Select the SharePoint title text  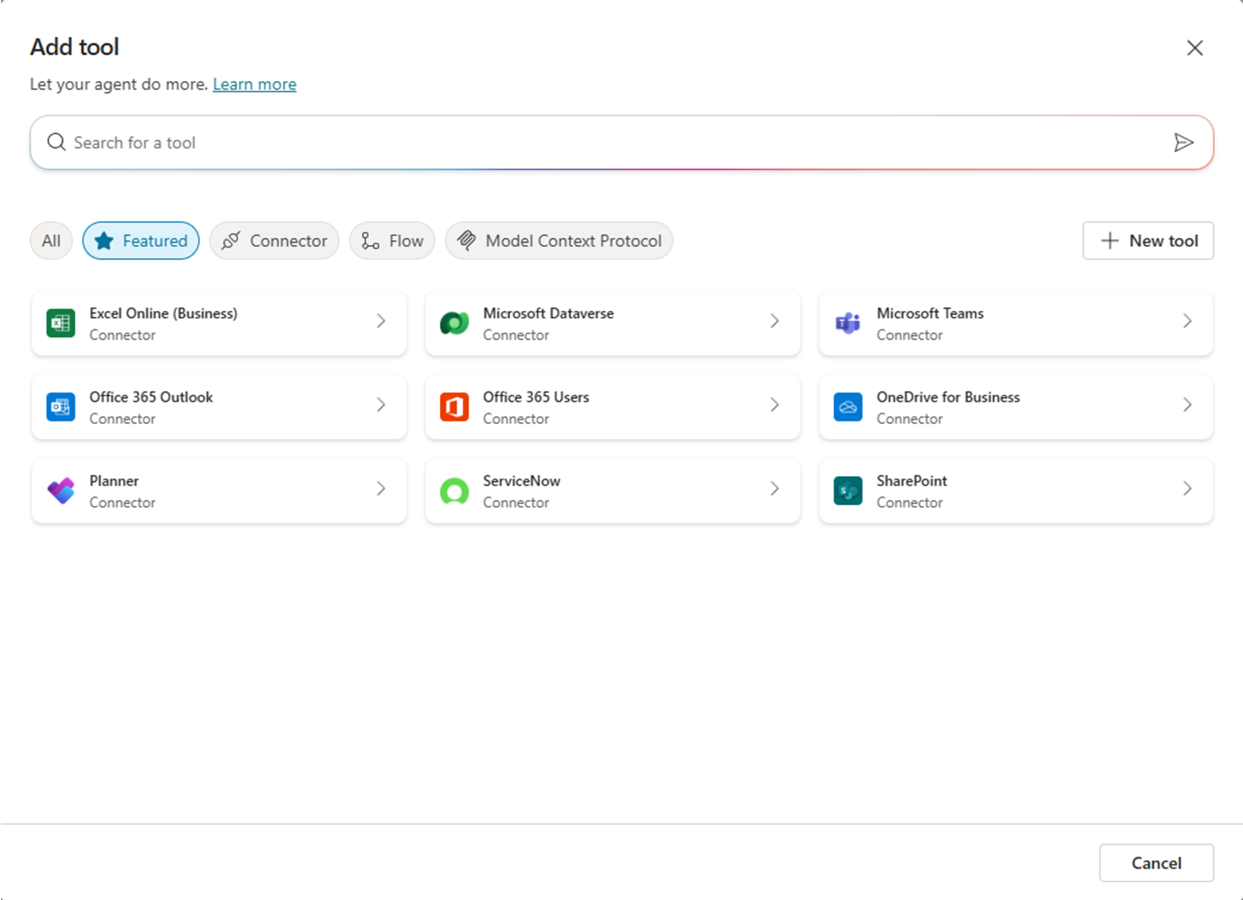click(912, 481)
